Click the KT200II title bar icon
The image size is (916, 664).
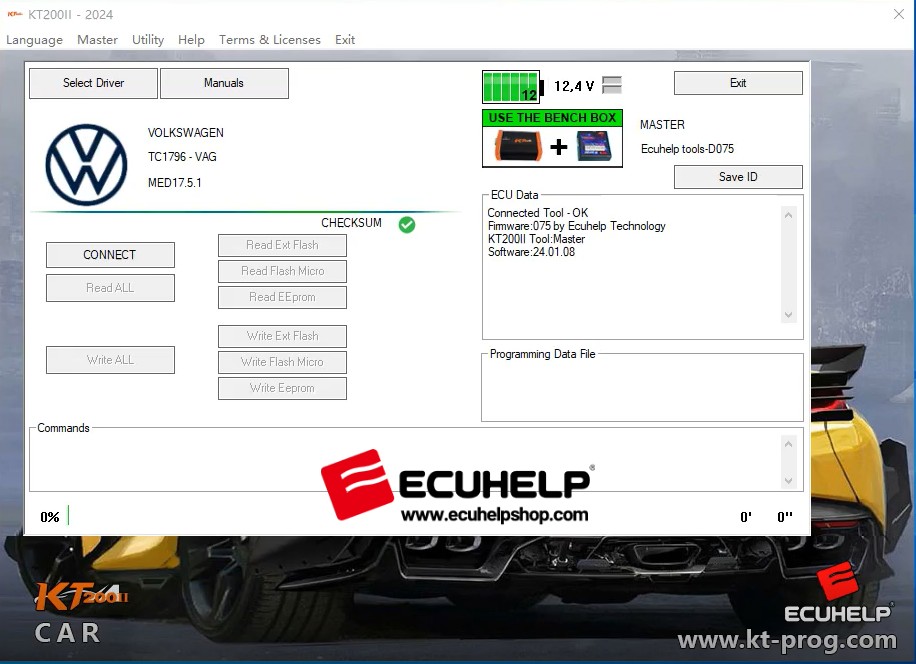[15, 14]
